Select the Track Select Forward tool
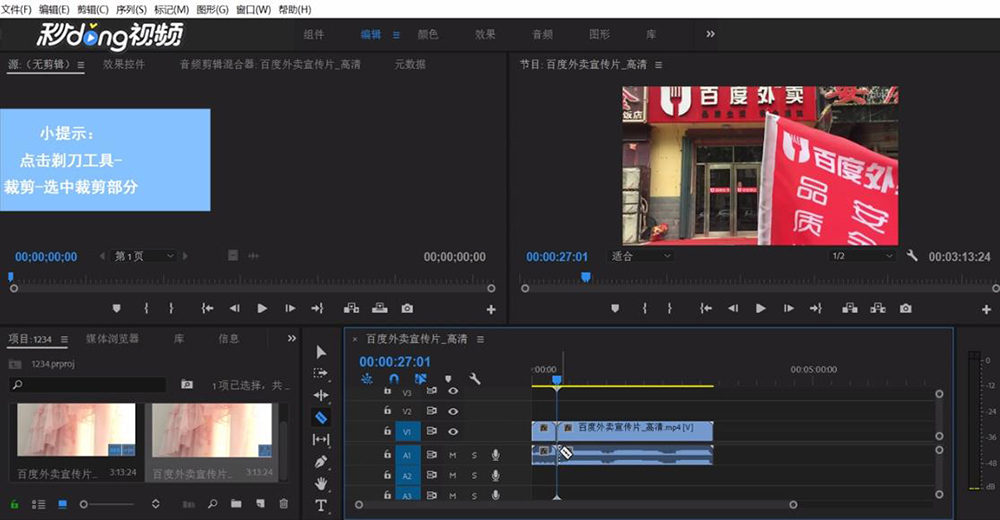 click(321, 373)
